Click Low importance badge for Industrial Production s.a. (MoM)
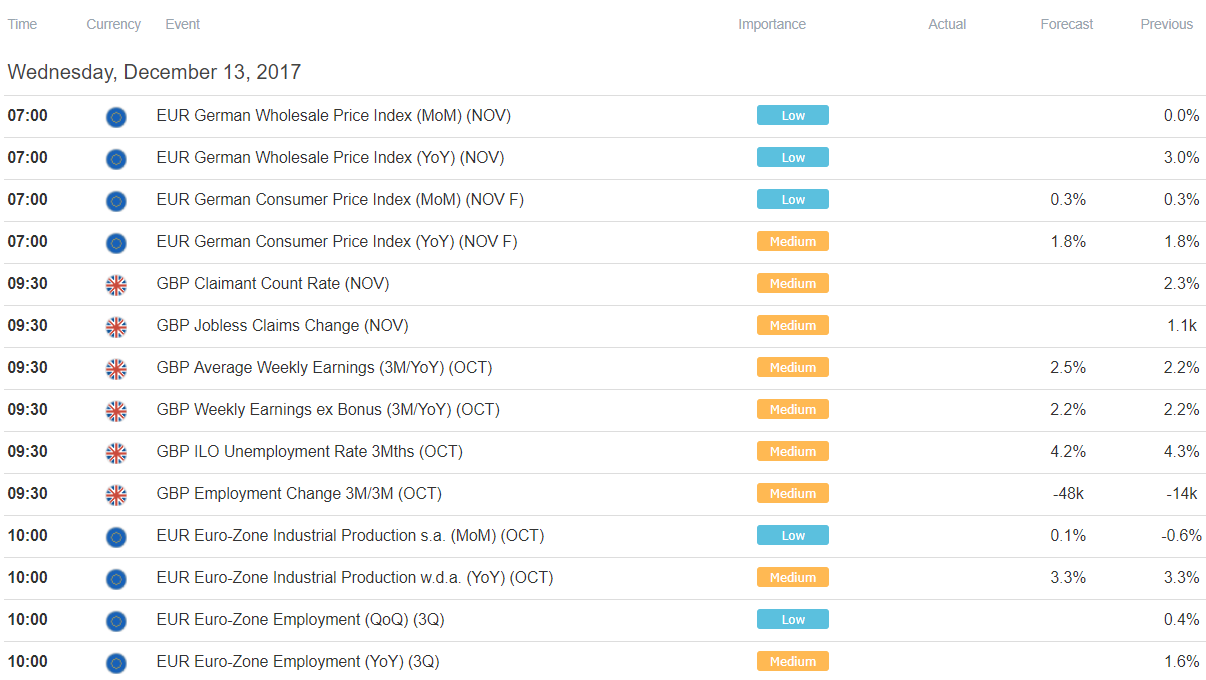Image resolution: width=1206 pixels, height=680 pixels. (793, 536)
